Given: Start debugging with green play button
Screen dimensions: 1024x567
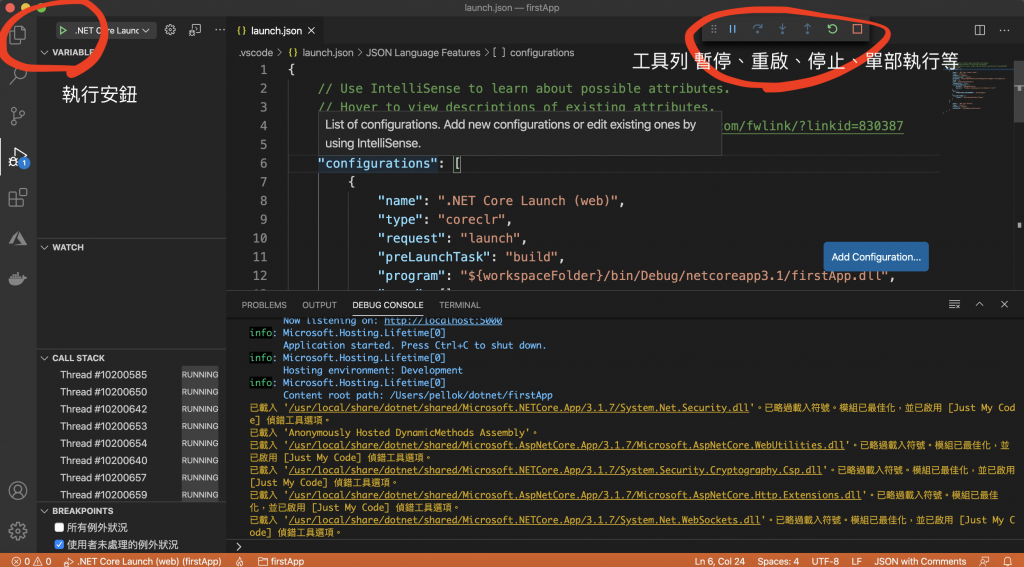Looking at the screenshot, I should click(63, 30).
